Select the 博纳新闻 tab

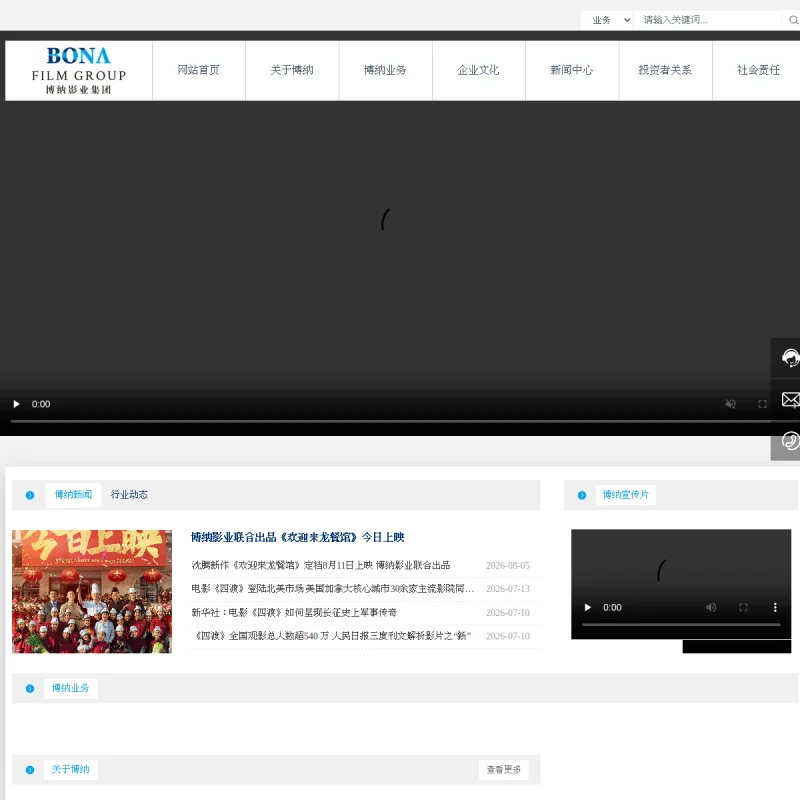[x=73, y=494]
